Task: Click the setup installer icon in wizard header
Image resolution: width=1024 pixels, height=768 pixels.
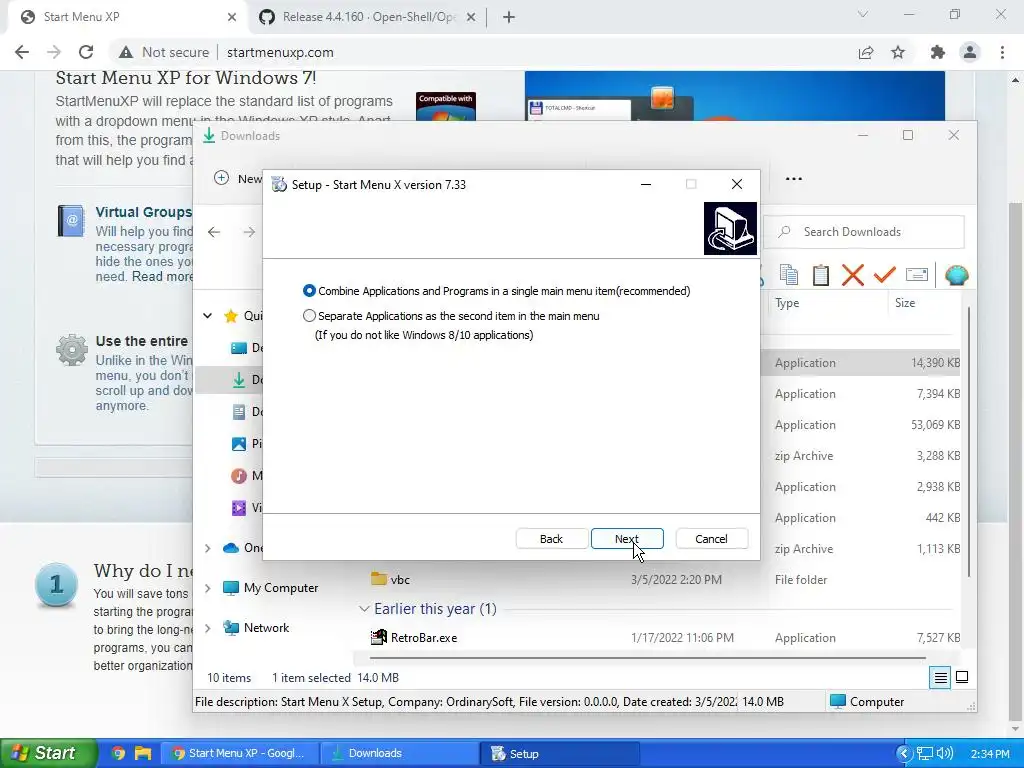Action: pos(730,228)
